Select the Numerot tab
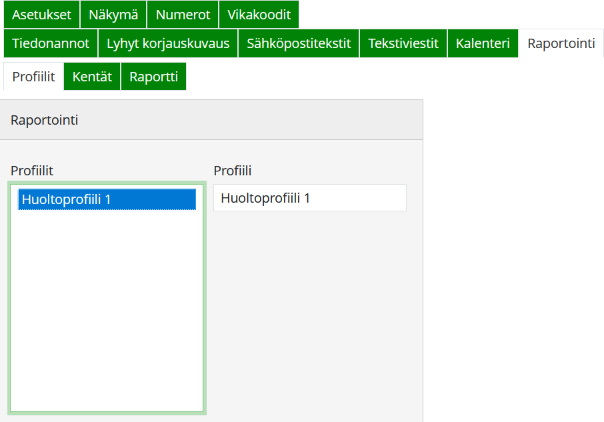604x422 pixels. click(x=182, y=14)
